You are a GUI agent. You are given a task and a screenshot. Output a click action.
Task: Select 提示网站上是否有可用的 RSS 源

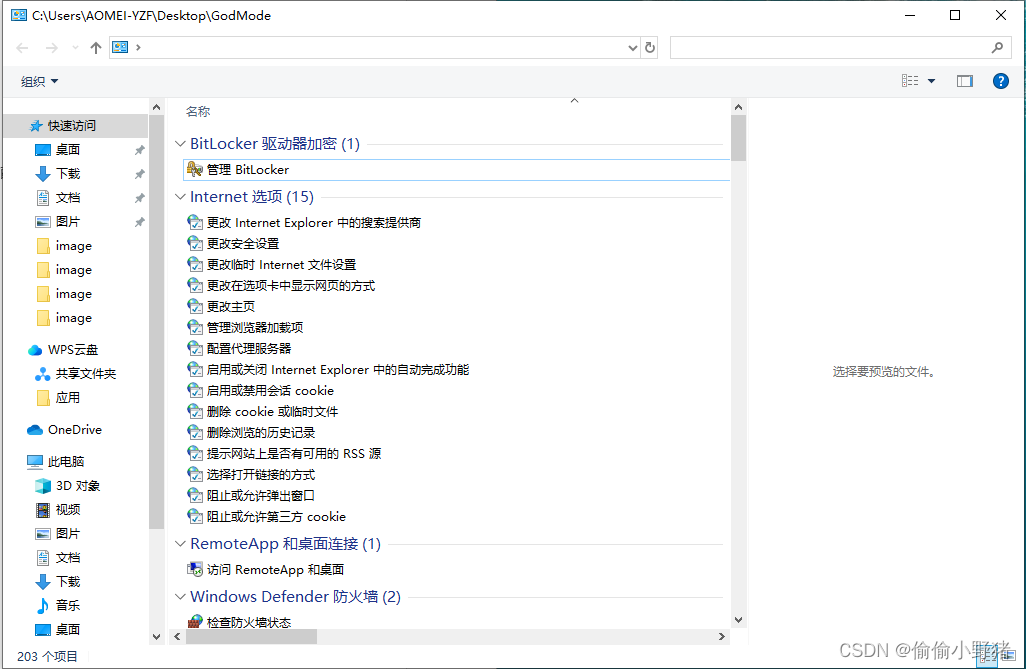coord(294,454)
